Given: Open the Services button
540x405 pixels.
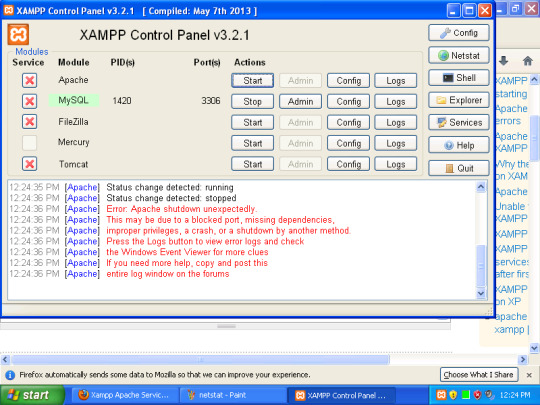Looking at the screenshot, I should [x=459, y=123].
